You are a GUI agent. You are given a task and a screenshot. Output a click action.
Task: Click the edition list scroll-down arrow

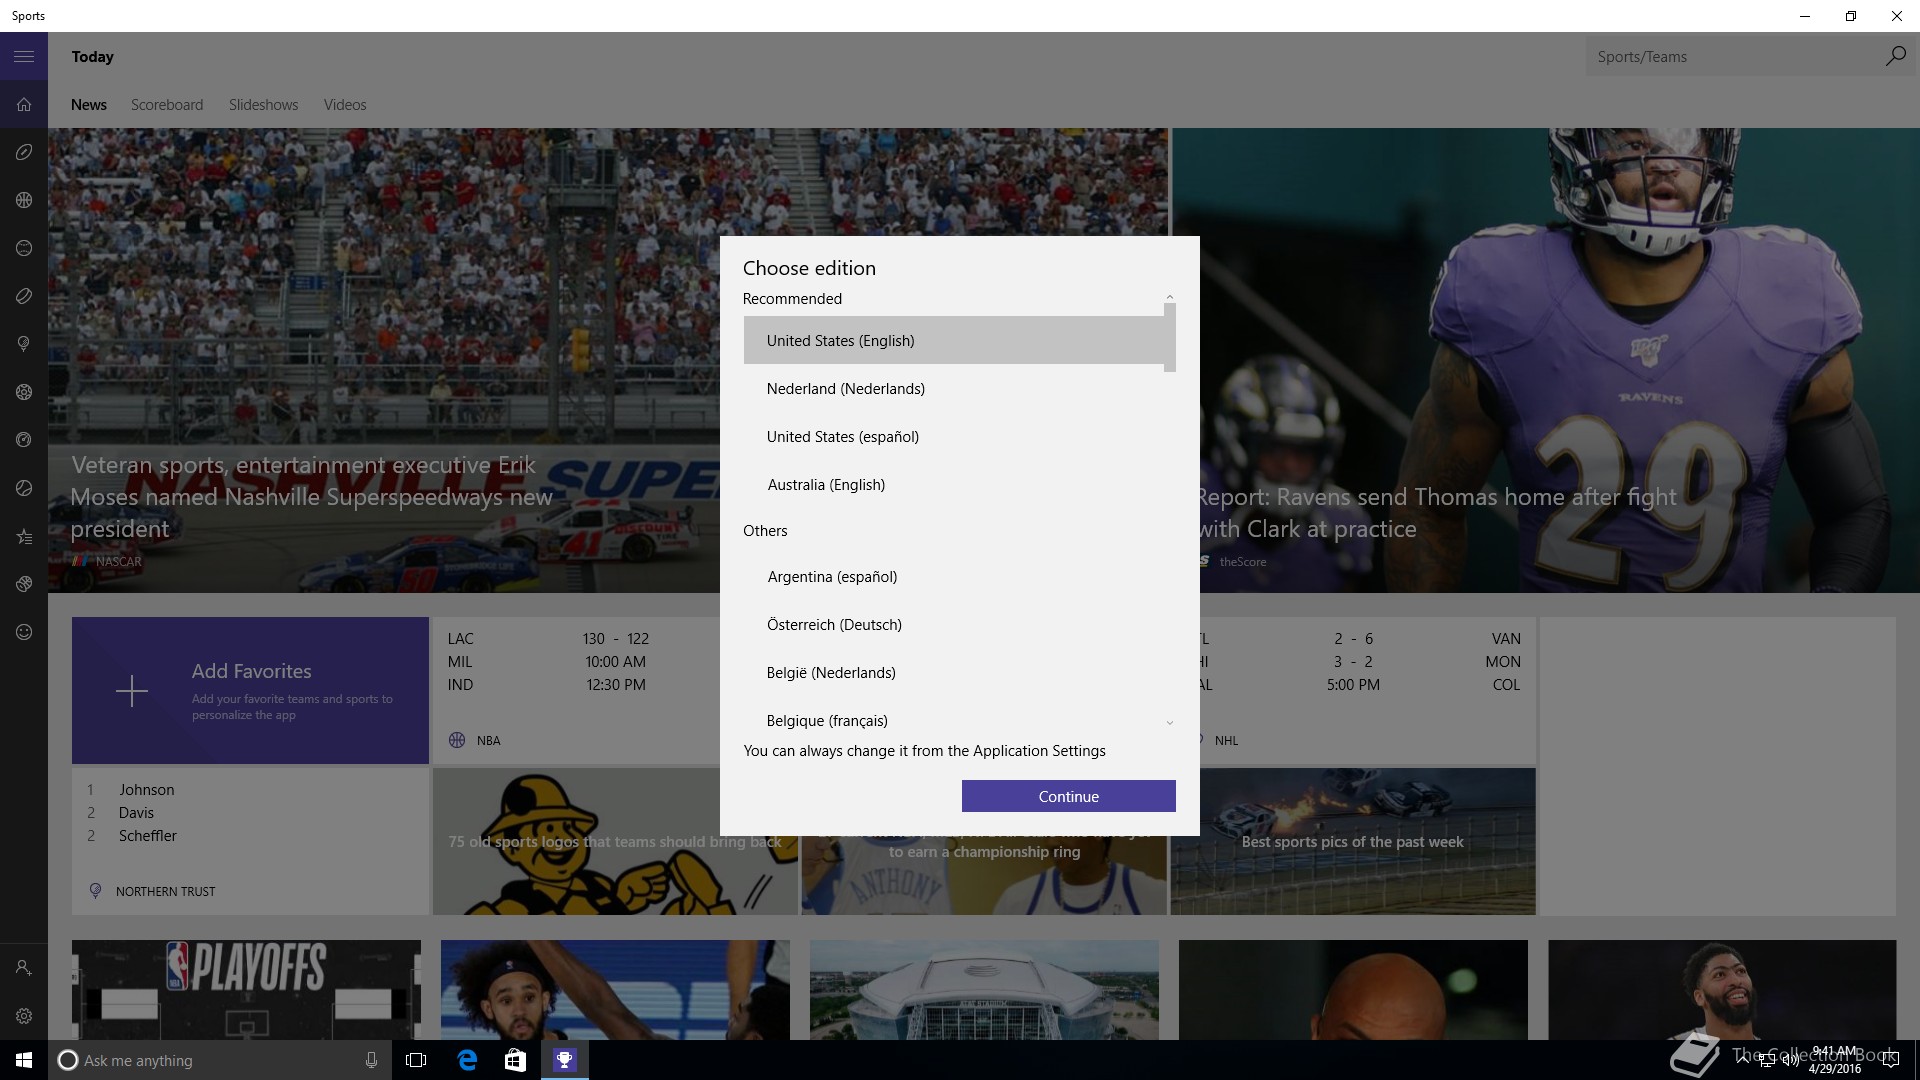[1170, 723]
